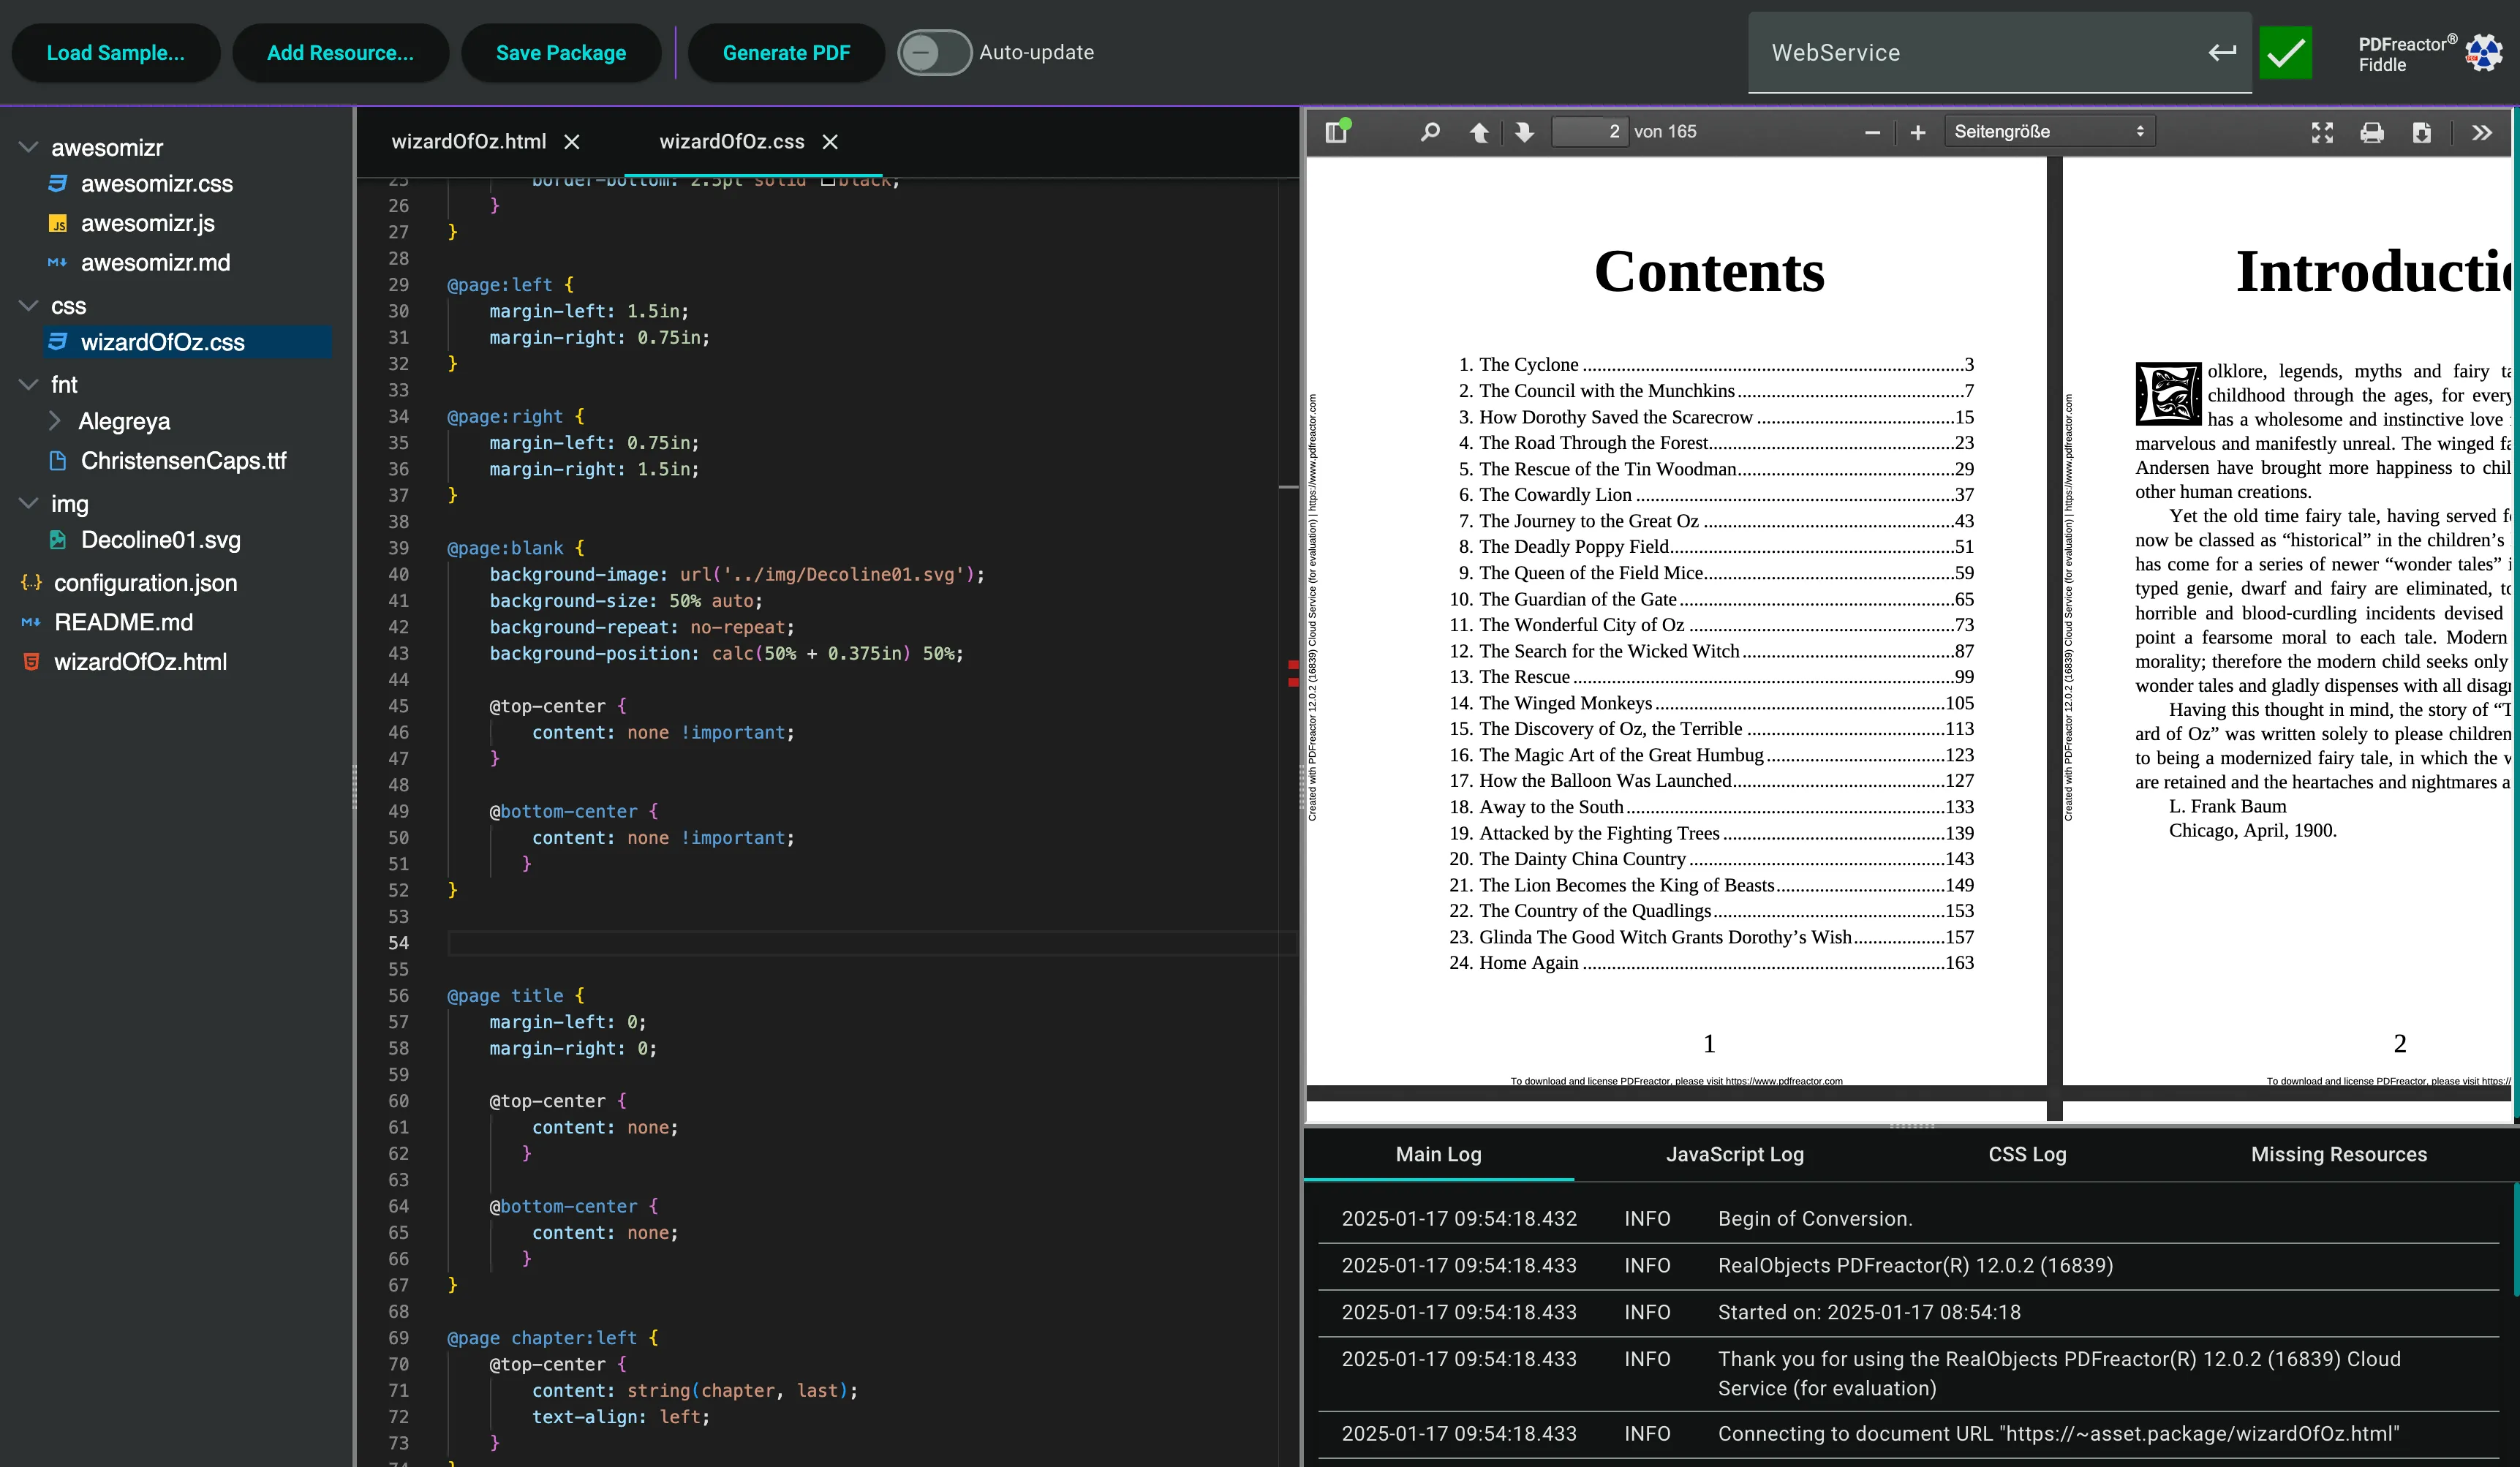The width and height of the screenshot is (2520, 1467).
Task: Close the wizardOfOz.html tab
Action: [x=571, y=142]
